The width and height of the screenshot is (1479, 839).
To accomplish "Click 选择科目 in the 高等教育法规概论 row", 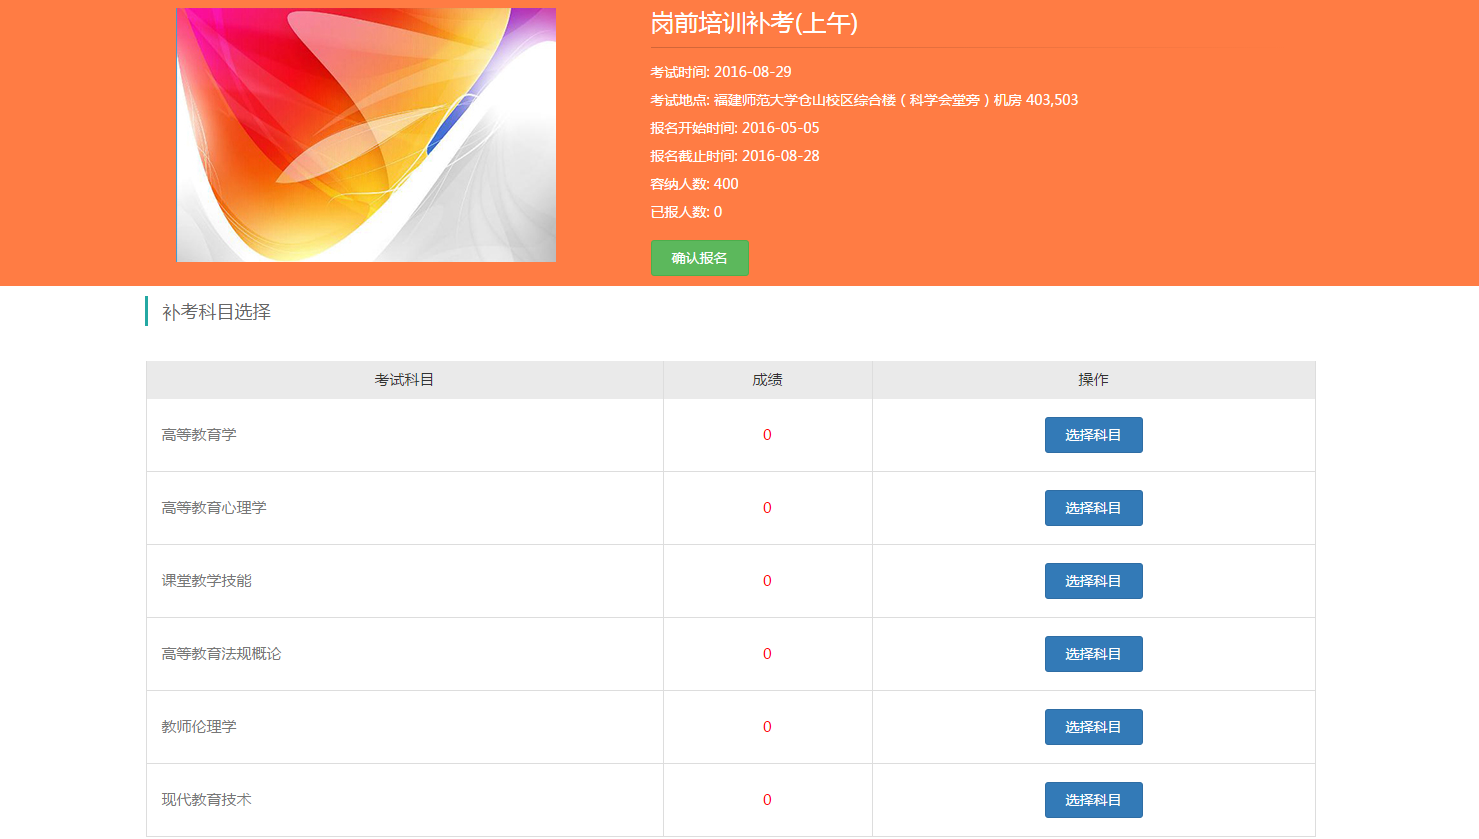I will (x=1093, y=654).
